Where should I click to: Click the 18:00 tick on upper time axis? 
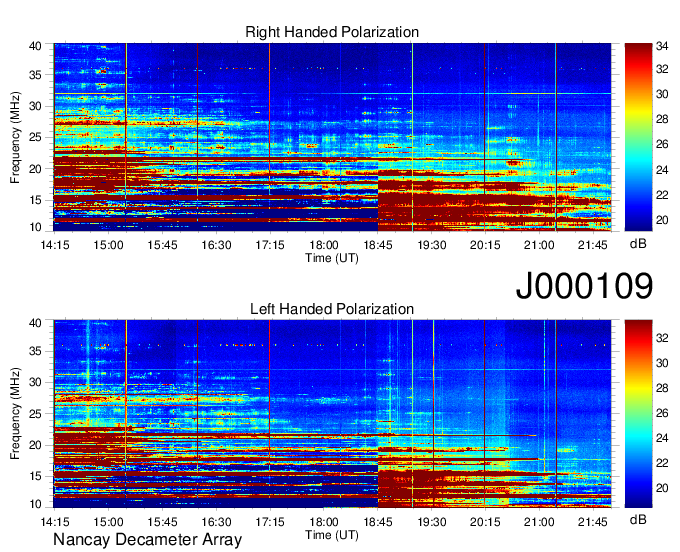click(x=324, y=245)
